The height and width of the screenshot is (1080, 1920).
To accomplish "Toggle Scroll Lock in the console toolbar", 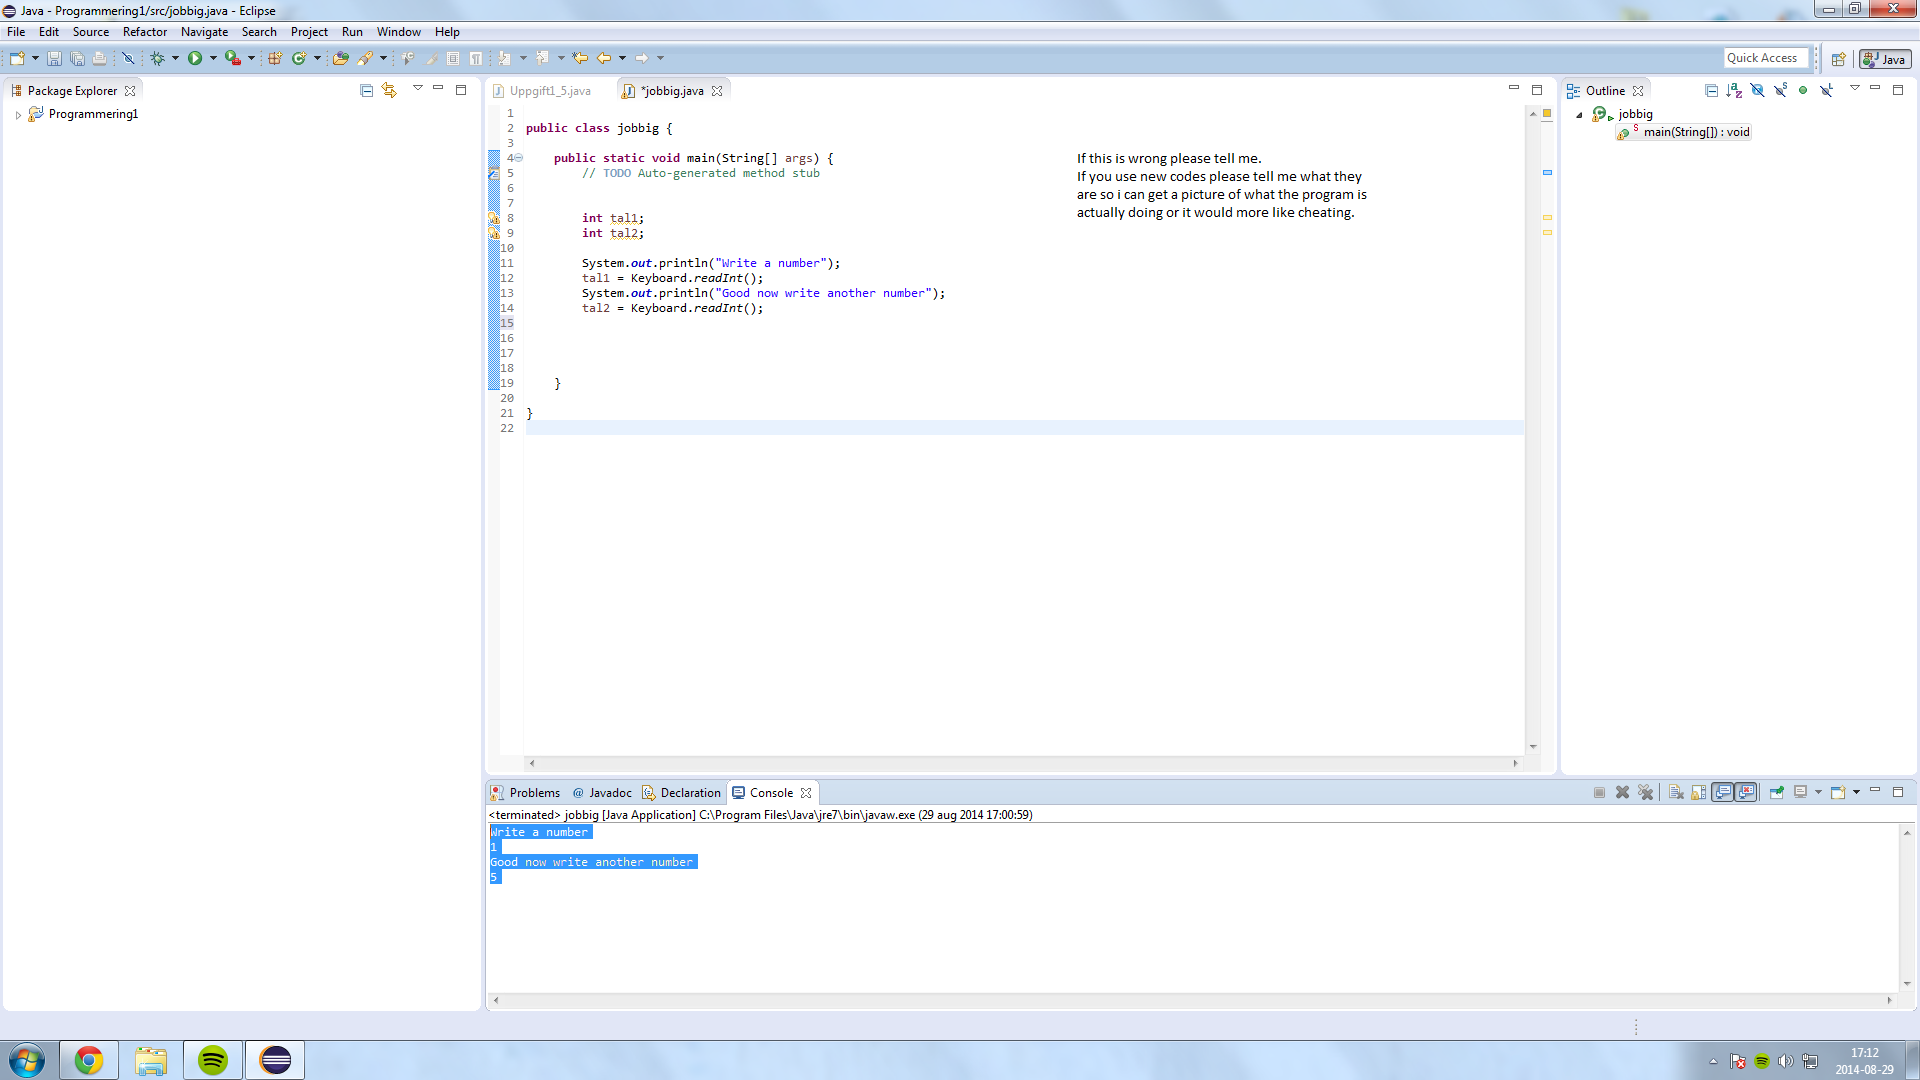I will click(x=1698, y=792).
